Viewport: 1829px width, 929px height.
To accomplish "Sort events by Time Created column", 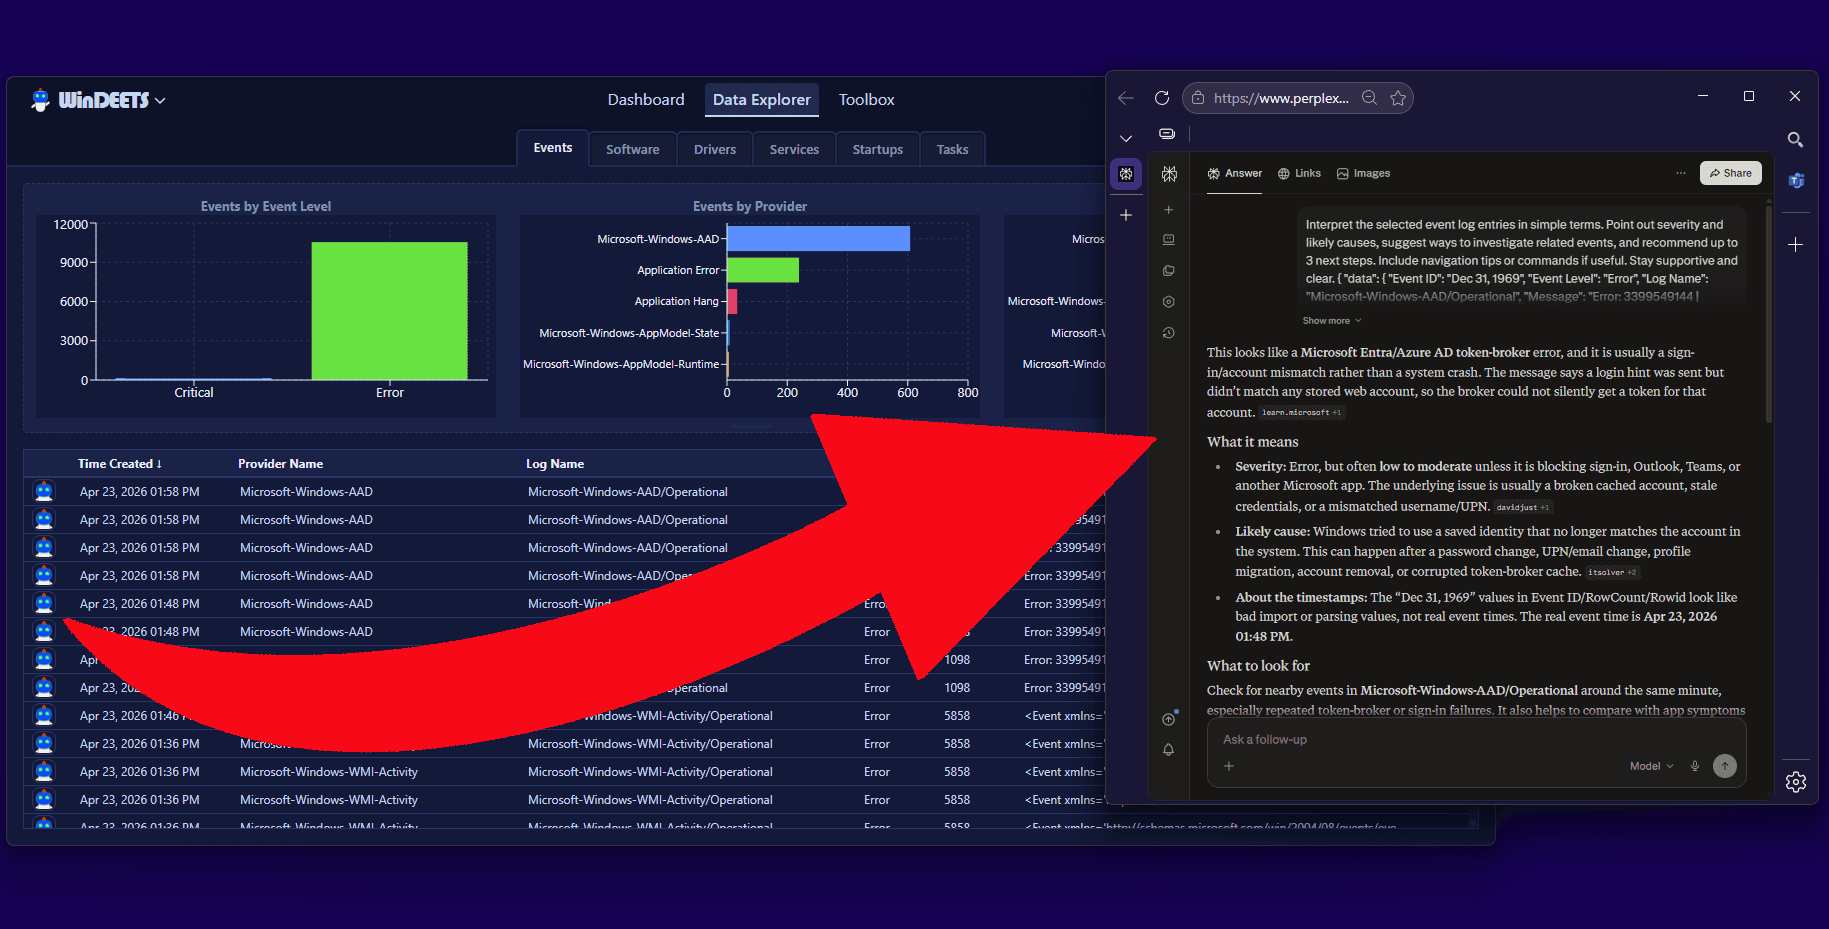I will [120, 464].
